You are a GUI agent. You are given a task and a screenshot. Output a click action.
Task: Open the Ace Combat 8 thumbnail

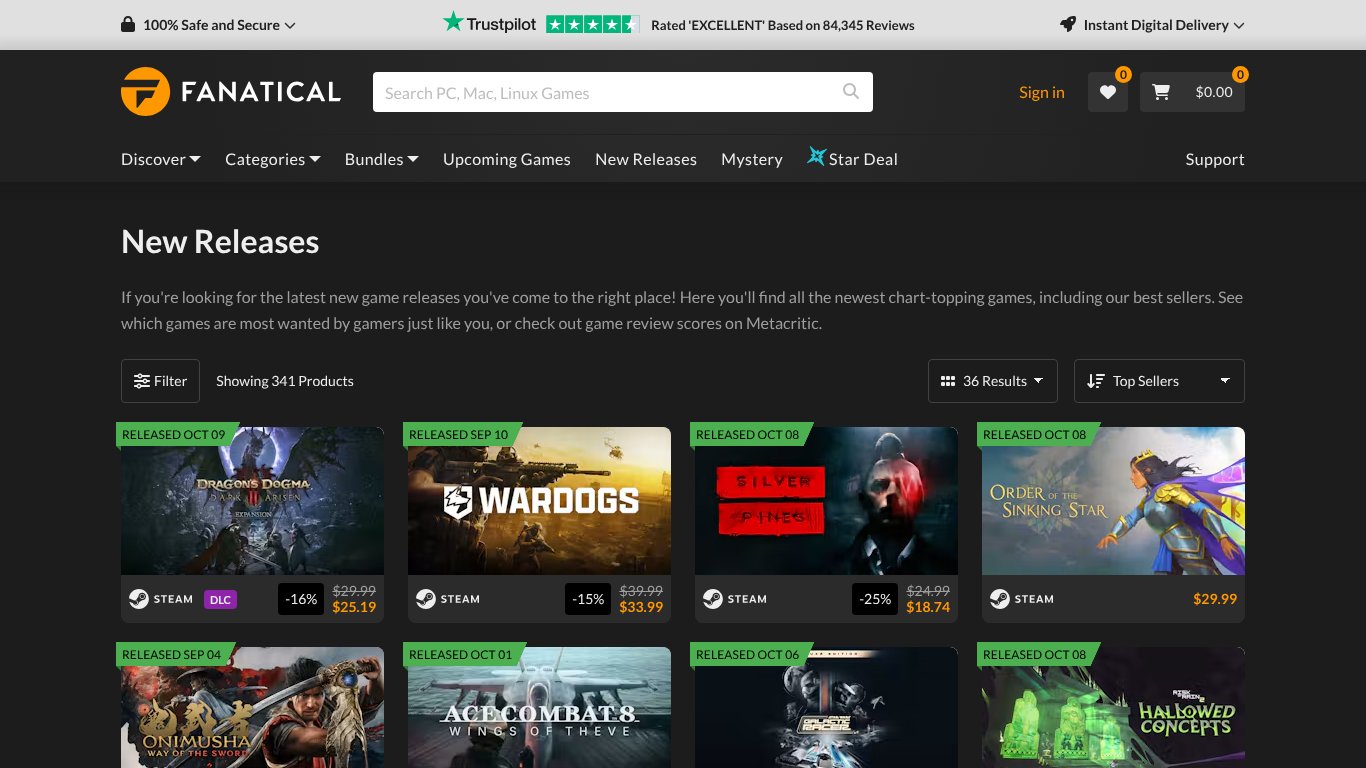click(x=539, y=708)
